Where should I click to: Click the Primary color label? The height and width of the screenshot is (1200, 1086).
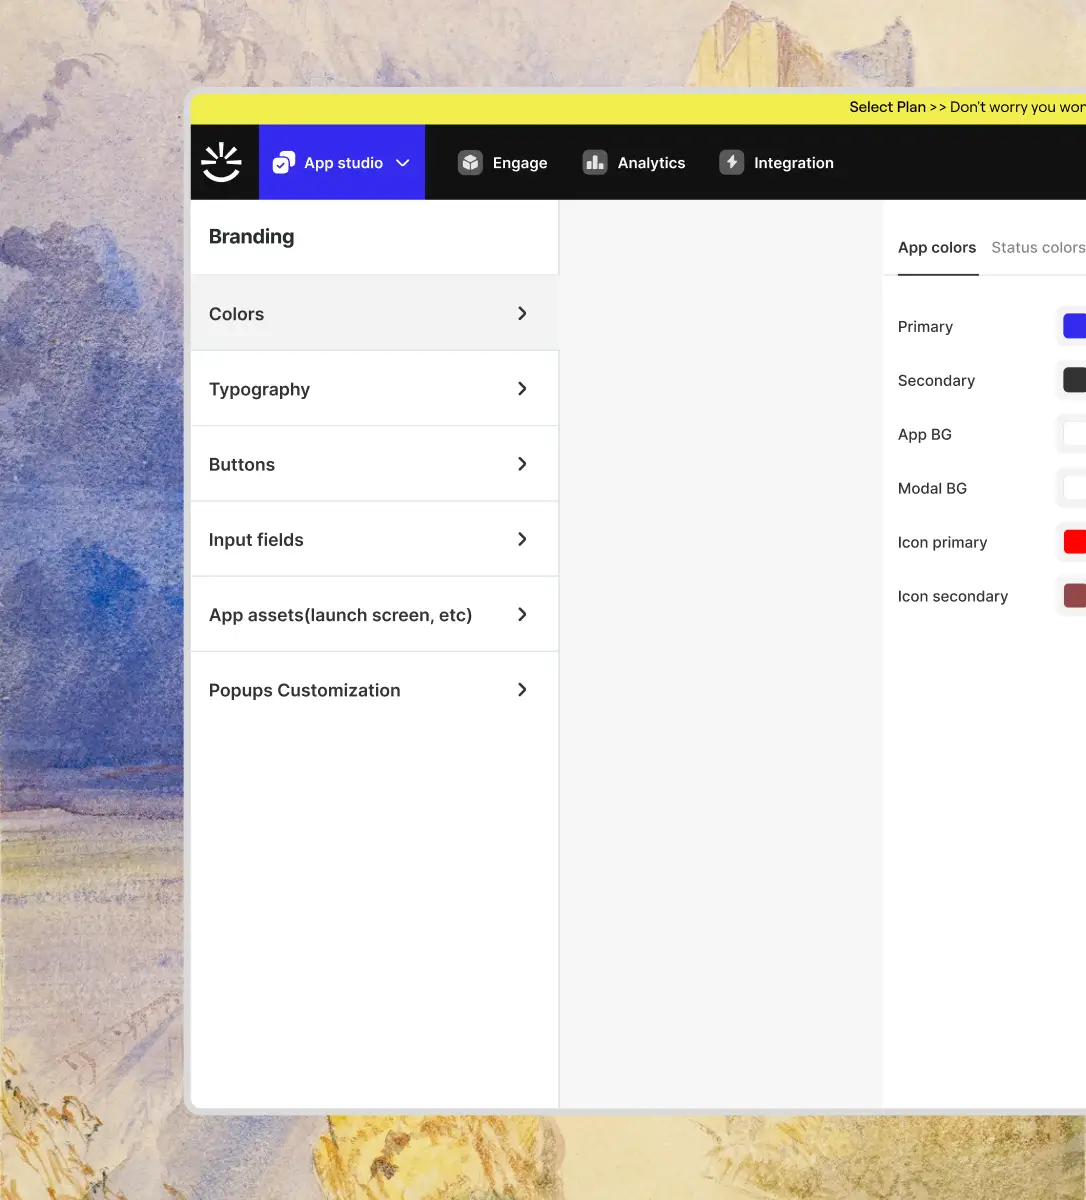(925, 327)
